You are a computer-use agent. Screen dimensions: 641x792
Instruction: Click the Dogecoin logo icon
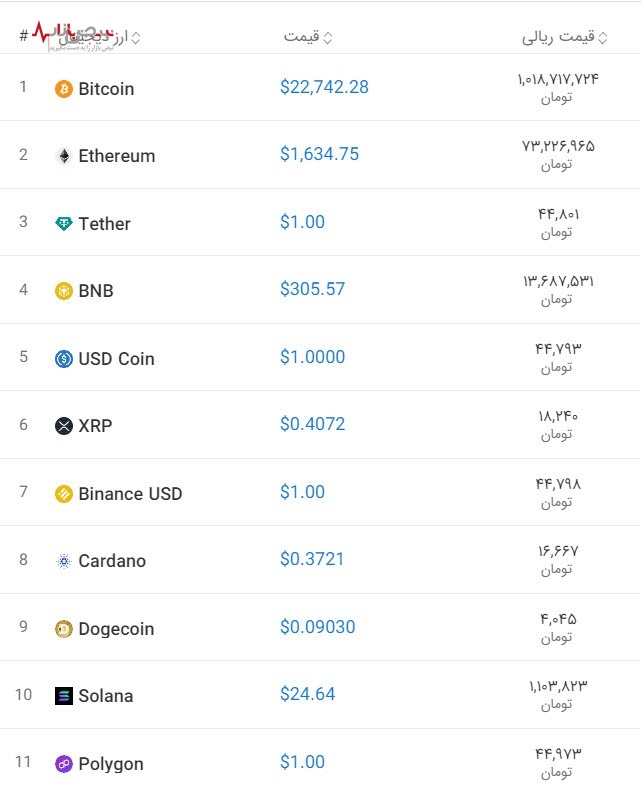click(64, 629)
